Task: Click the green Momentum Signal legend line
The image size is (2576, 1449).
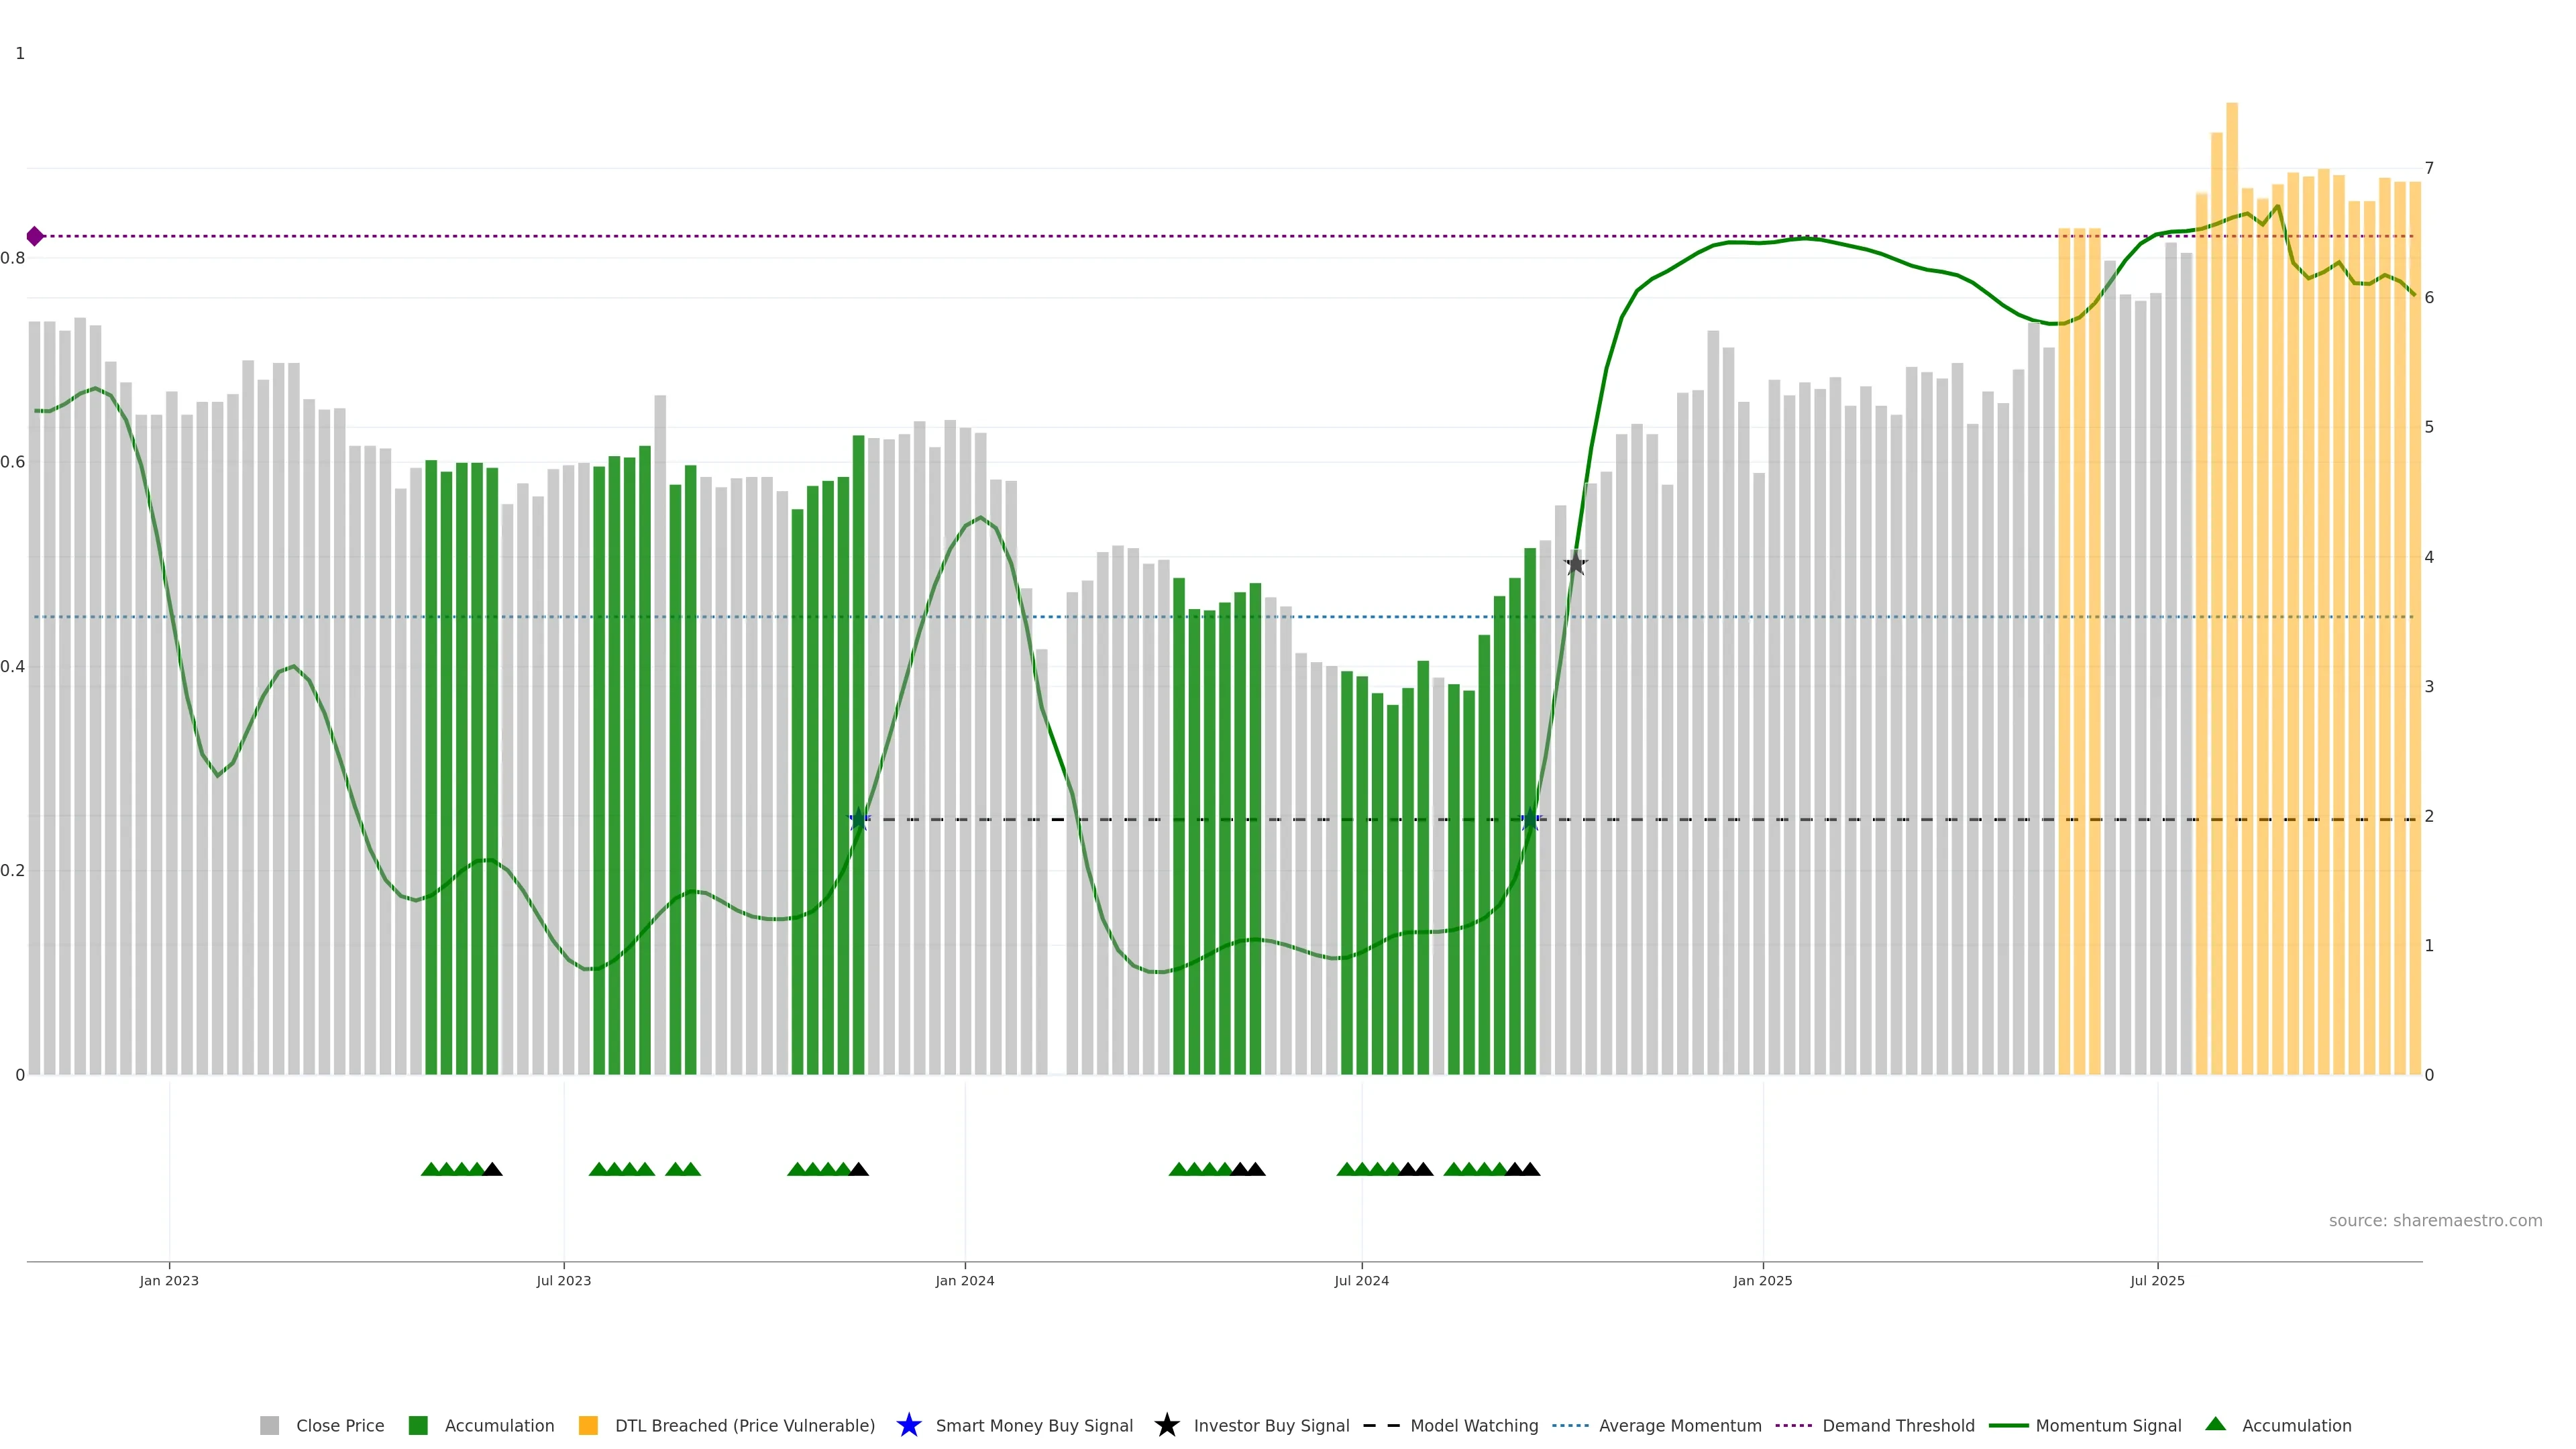Action: [2008, 1425]
